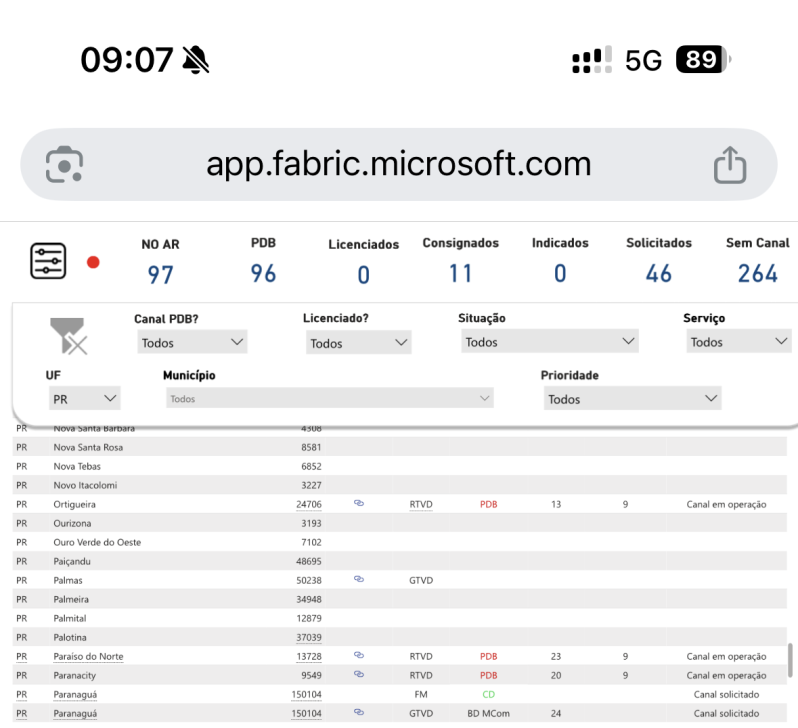Click the Licenciados card

click(x=363, y=262)
